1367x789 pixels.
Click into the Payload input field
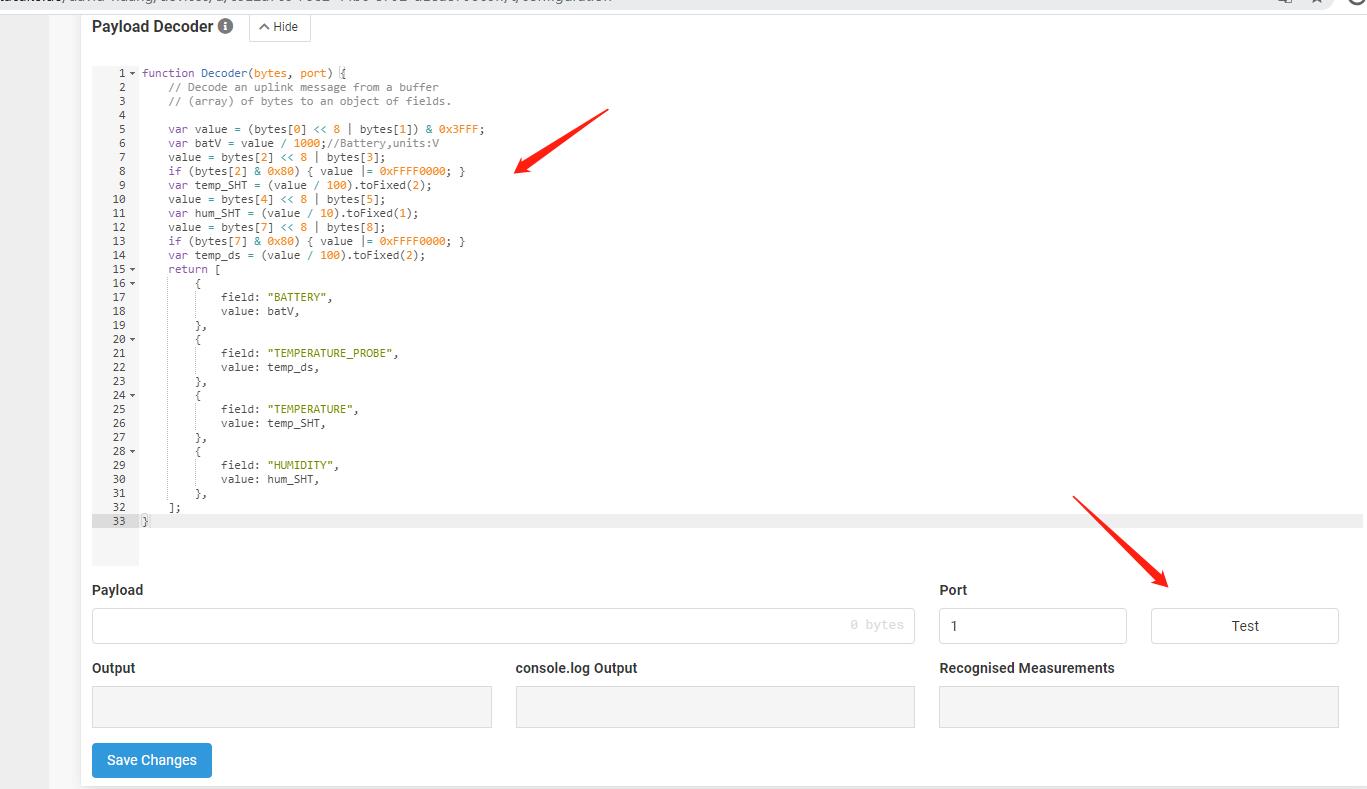(x=503, y=626)
